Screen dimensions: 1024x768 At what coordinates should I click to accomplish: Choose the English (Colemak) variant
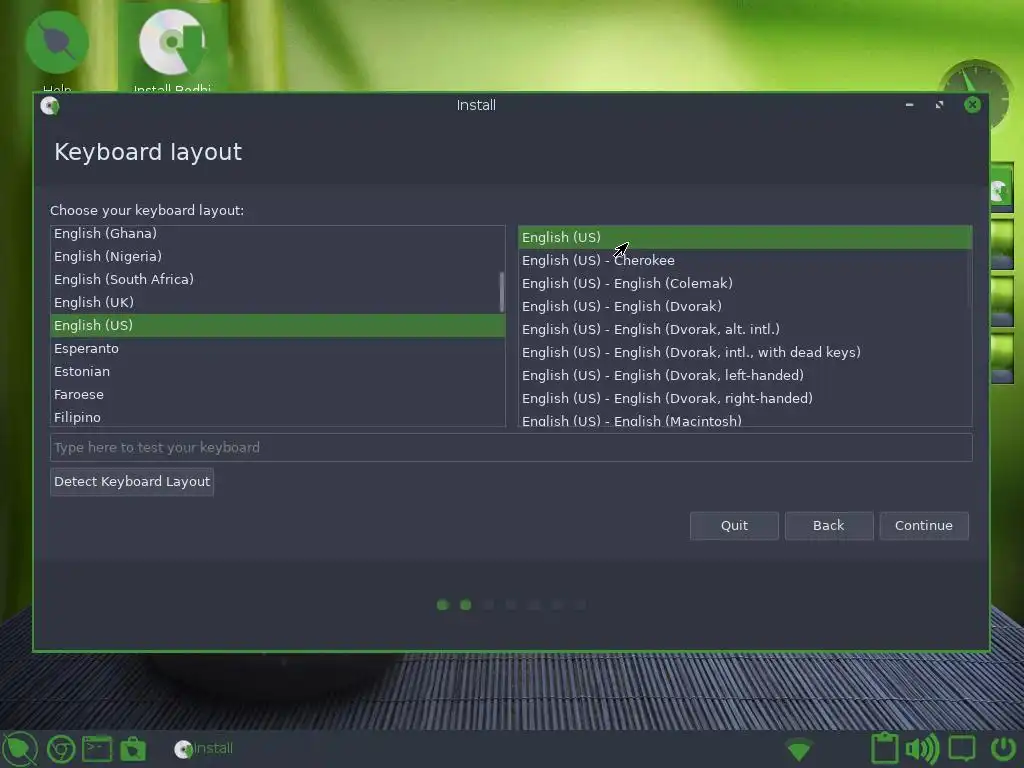pyautogui.click(x=744, y=283)
